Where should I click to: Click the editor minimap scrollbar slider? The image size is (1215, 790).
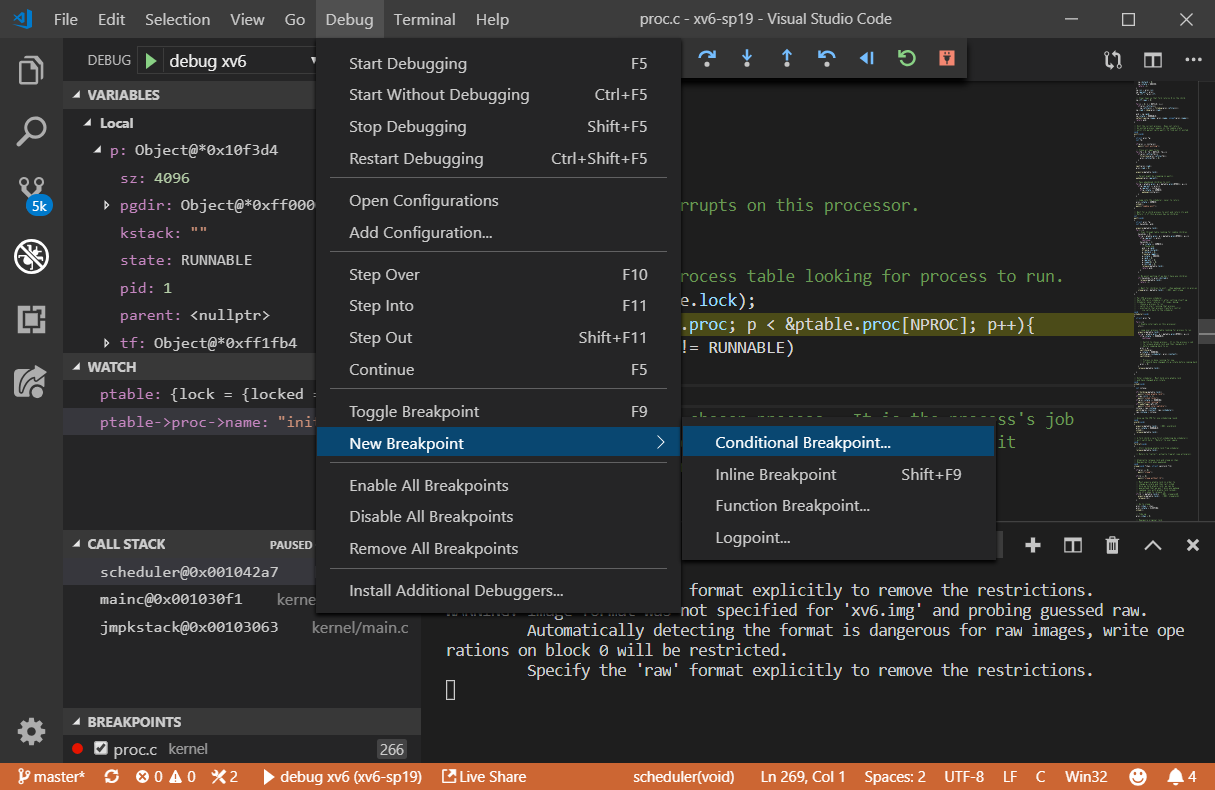point(1207,331)
